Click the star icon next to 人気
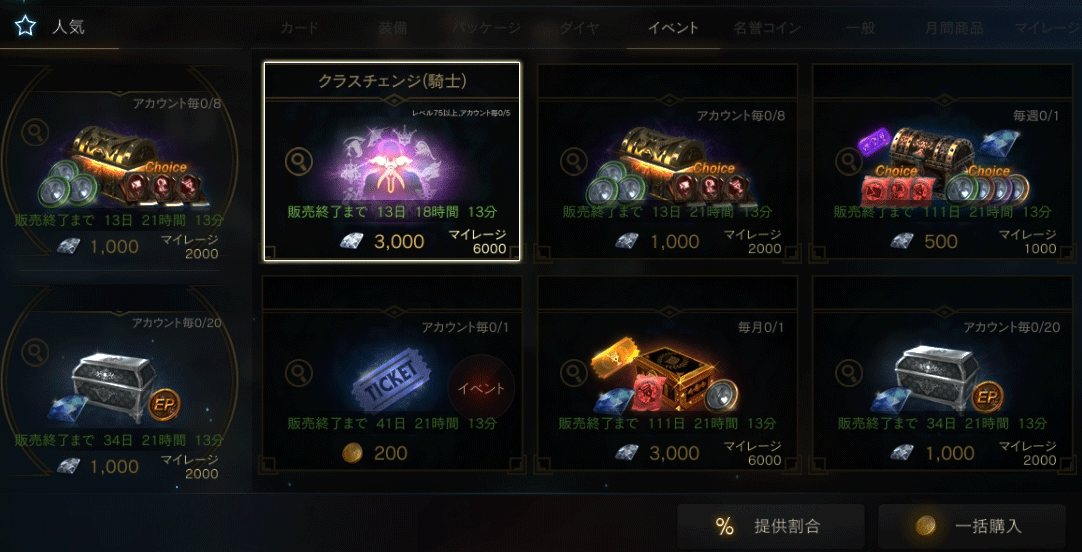This screenshot has height=552, width=1082. 26,27
